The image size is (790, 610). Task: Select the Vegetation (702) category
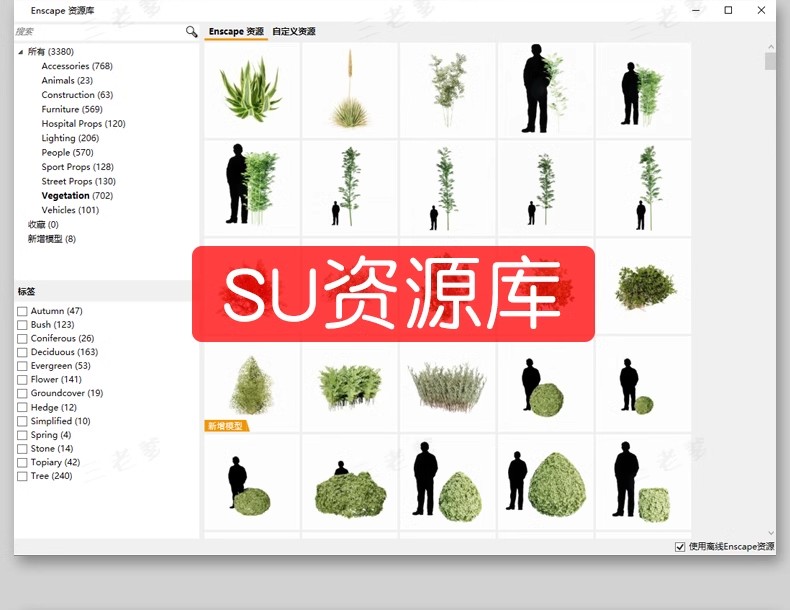click(x=77, y=195)
